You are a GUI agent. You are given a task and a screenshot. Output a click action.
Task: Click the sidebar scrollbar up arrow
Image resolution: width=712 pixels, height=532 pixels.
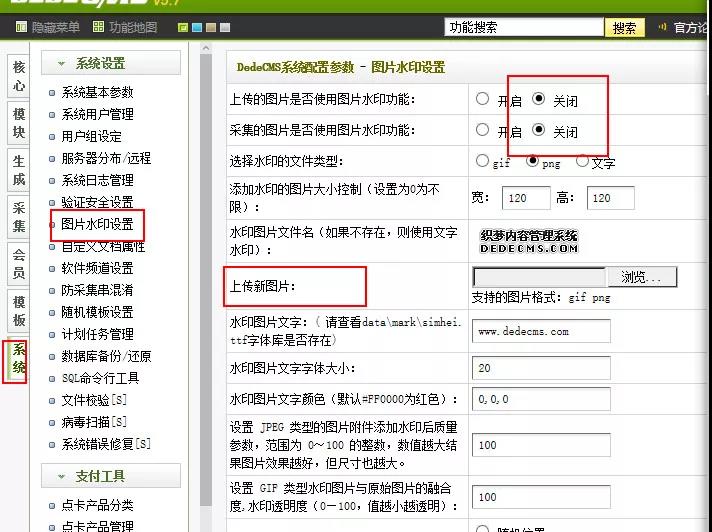click(x=206, y=47)
